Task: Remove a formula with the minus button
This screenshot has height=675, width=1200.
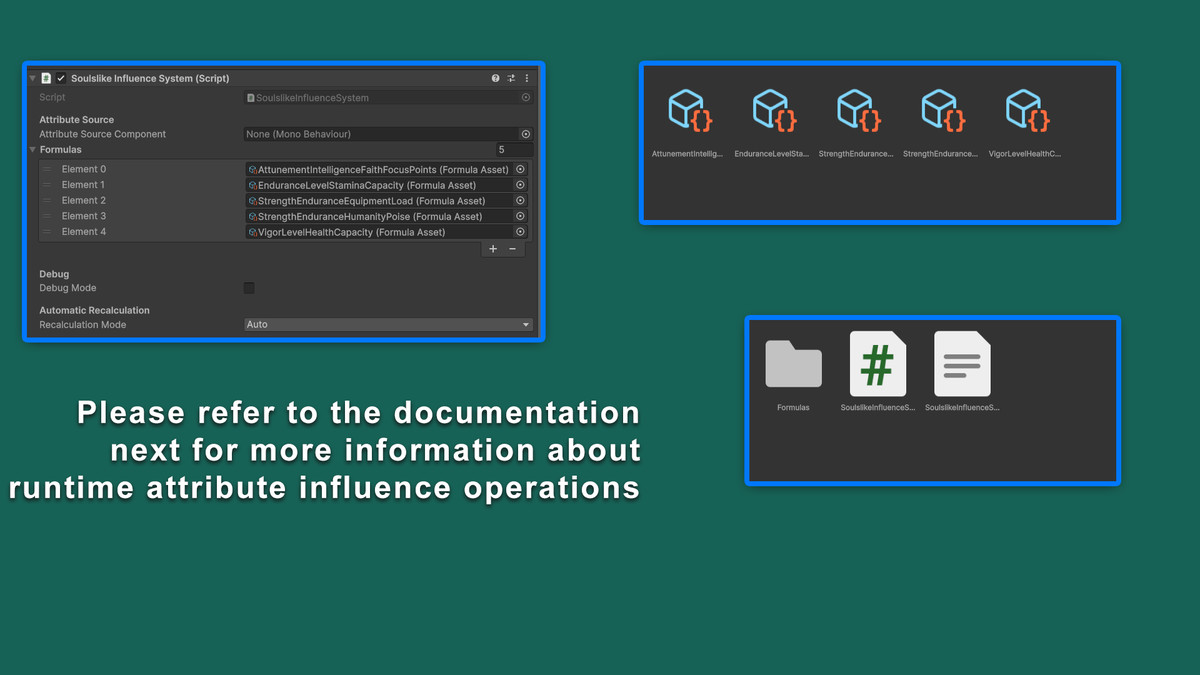Action: click(x=513, y=249)
